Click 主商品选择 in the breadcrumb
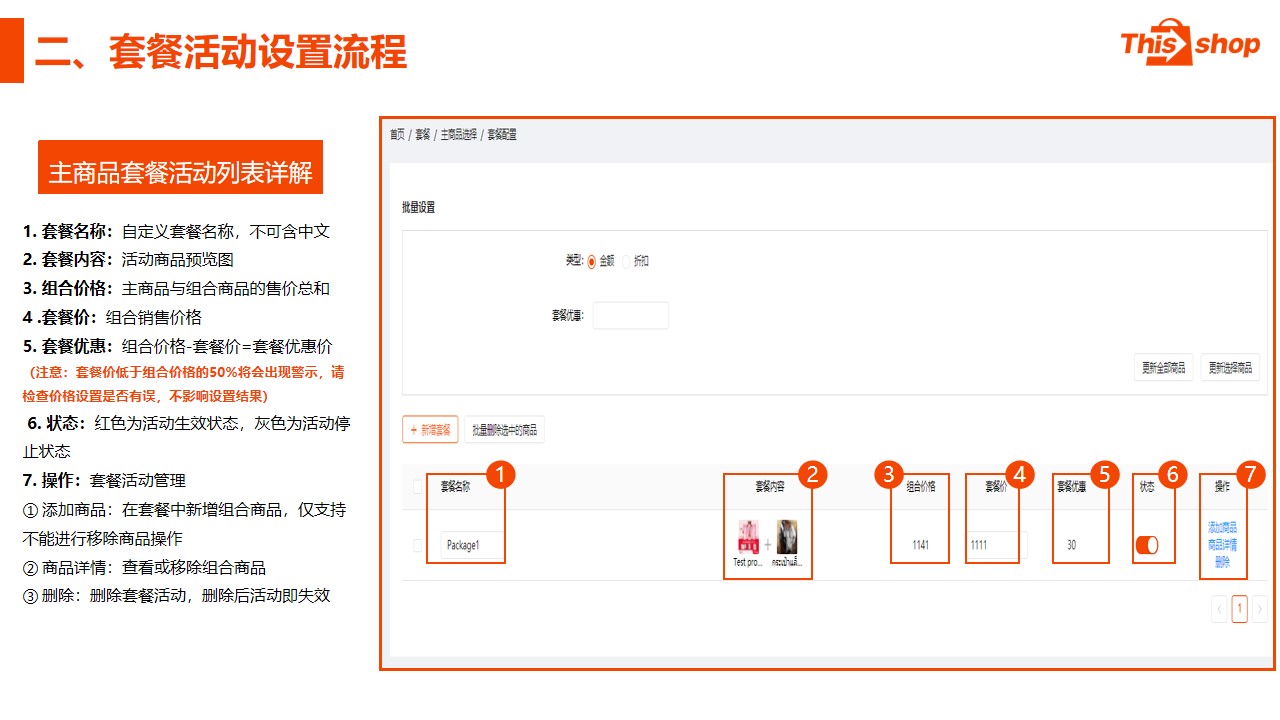This screenshot has height=720, width=1280. coord(458,135)
